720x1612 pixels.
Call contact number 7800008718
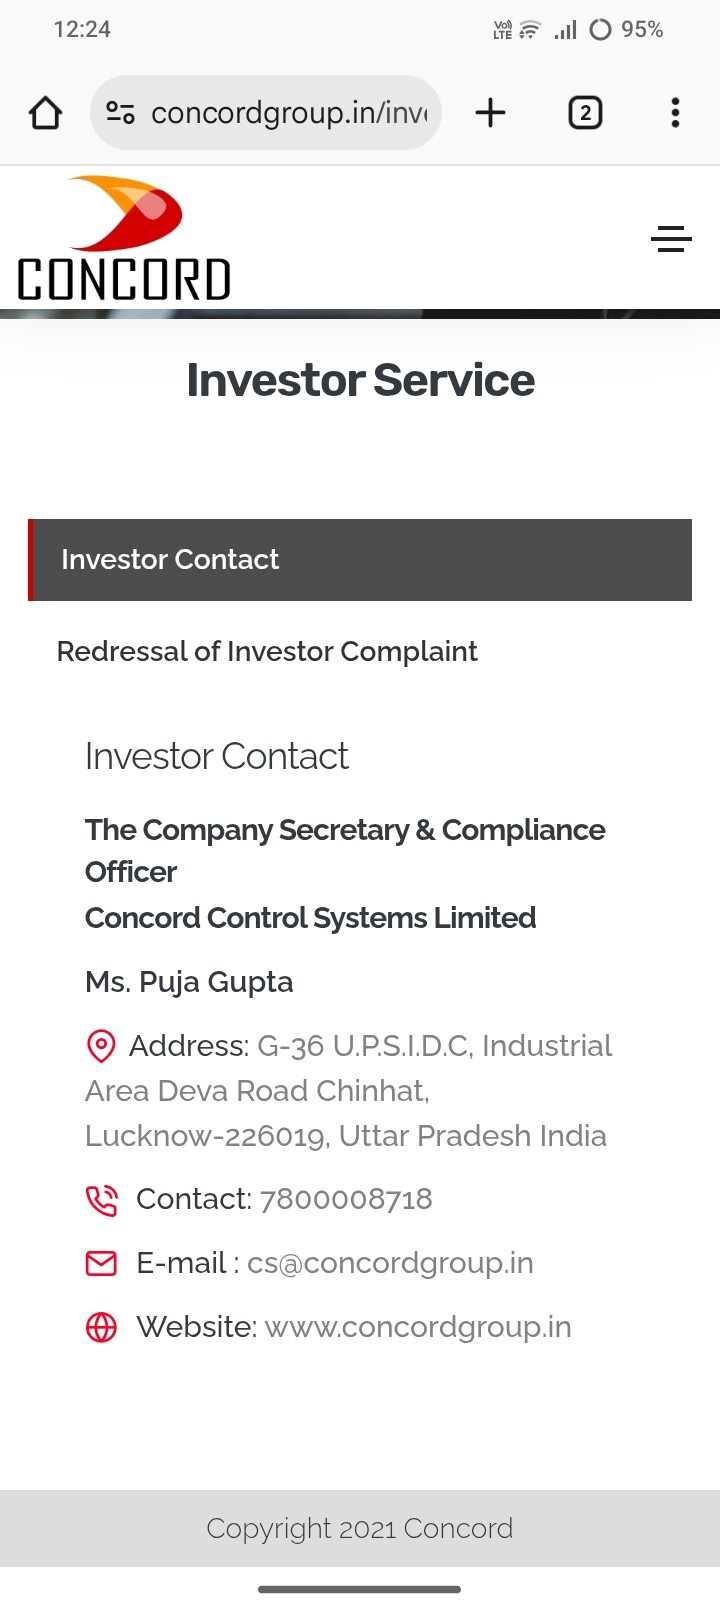[x=346, y=1199]
